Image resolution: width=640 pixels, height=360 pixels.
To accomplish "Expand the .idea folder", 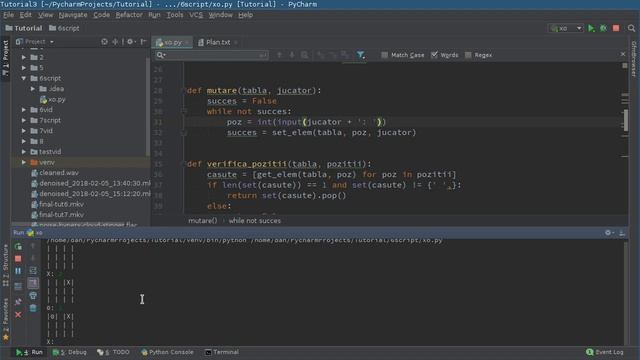I will (33, 89).
